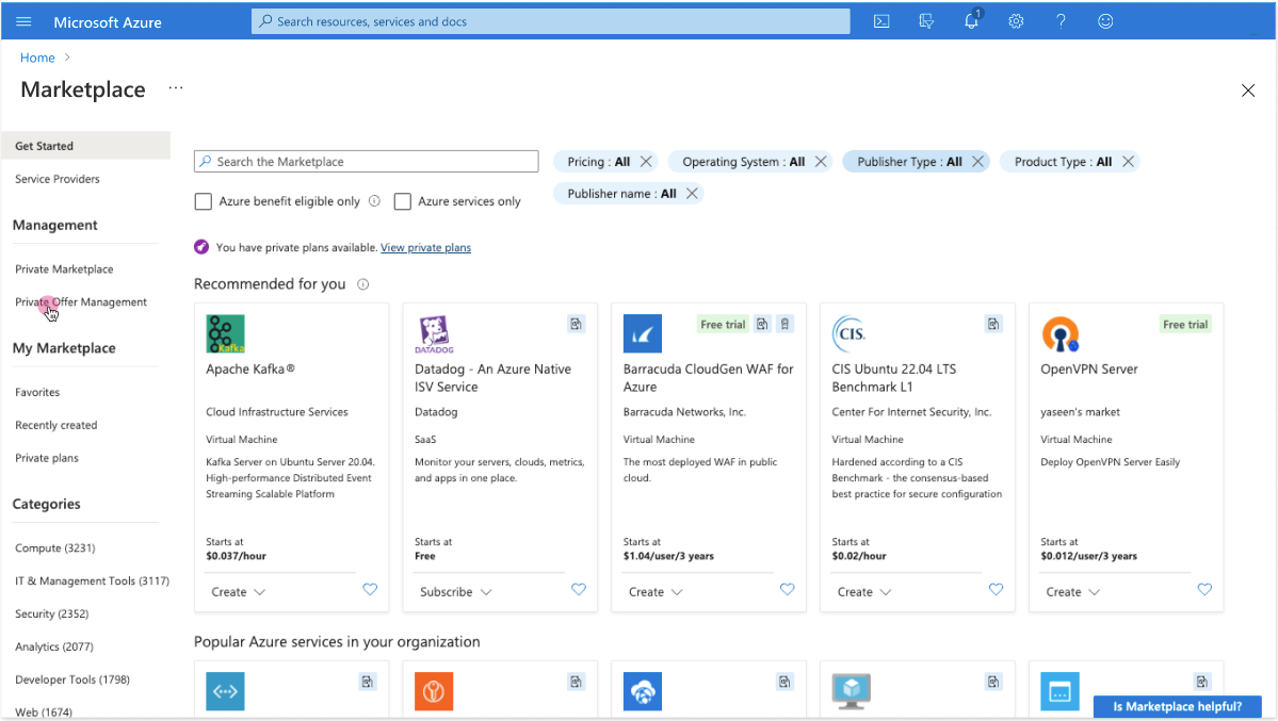
Task: Click the Search the Marketplace field
Action: [366, 161]
